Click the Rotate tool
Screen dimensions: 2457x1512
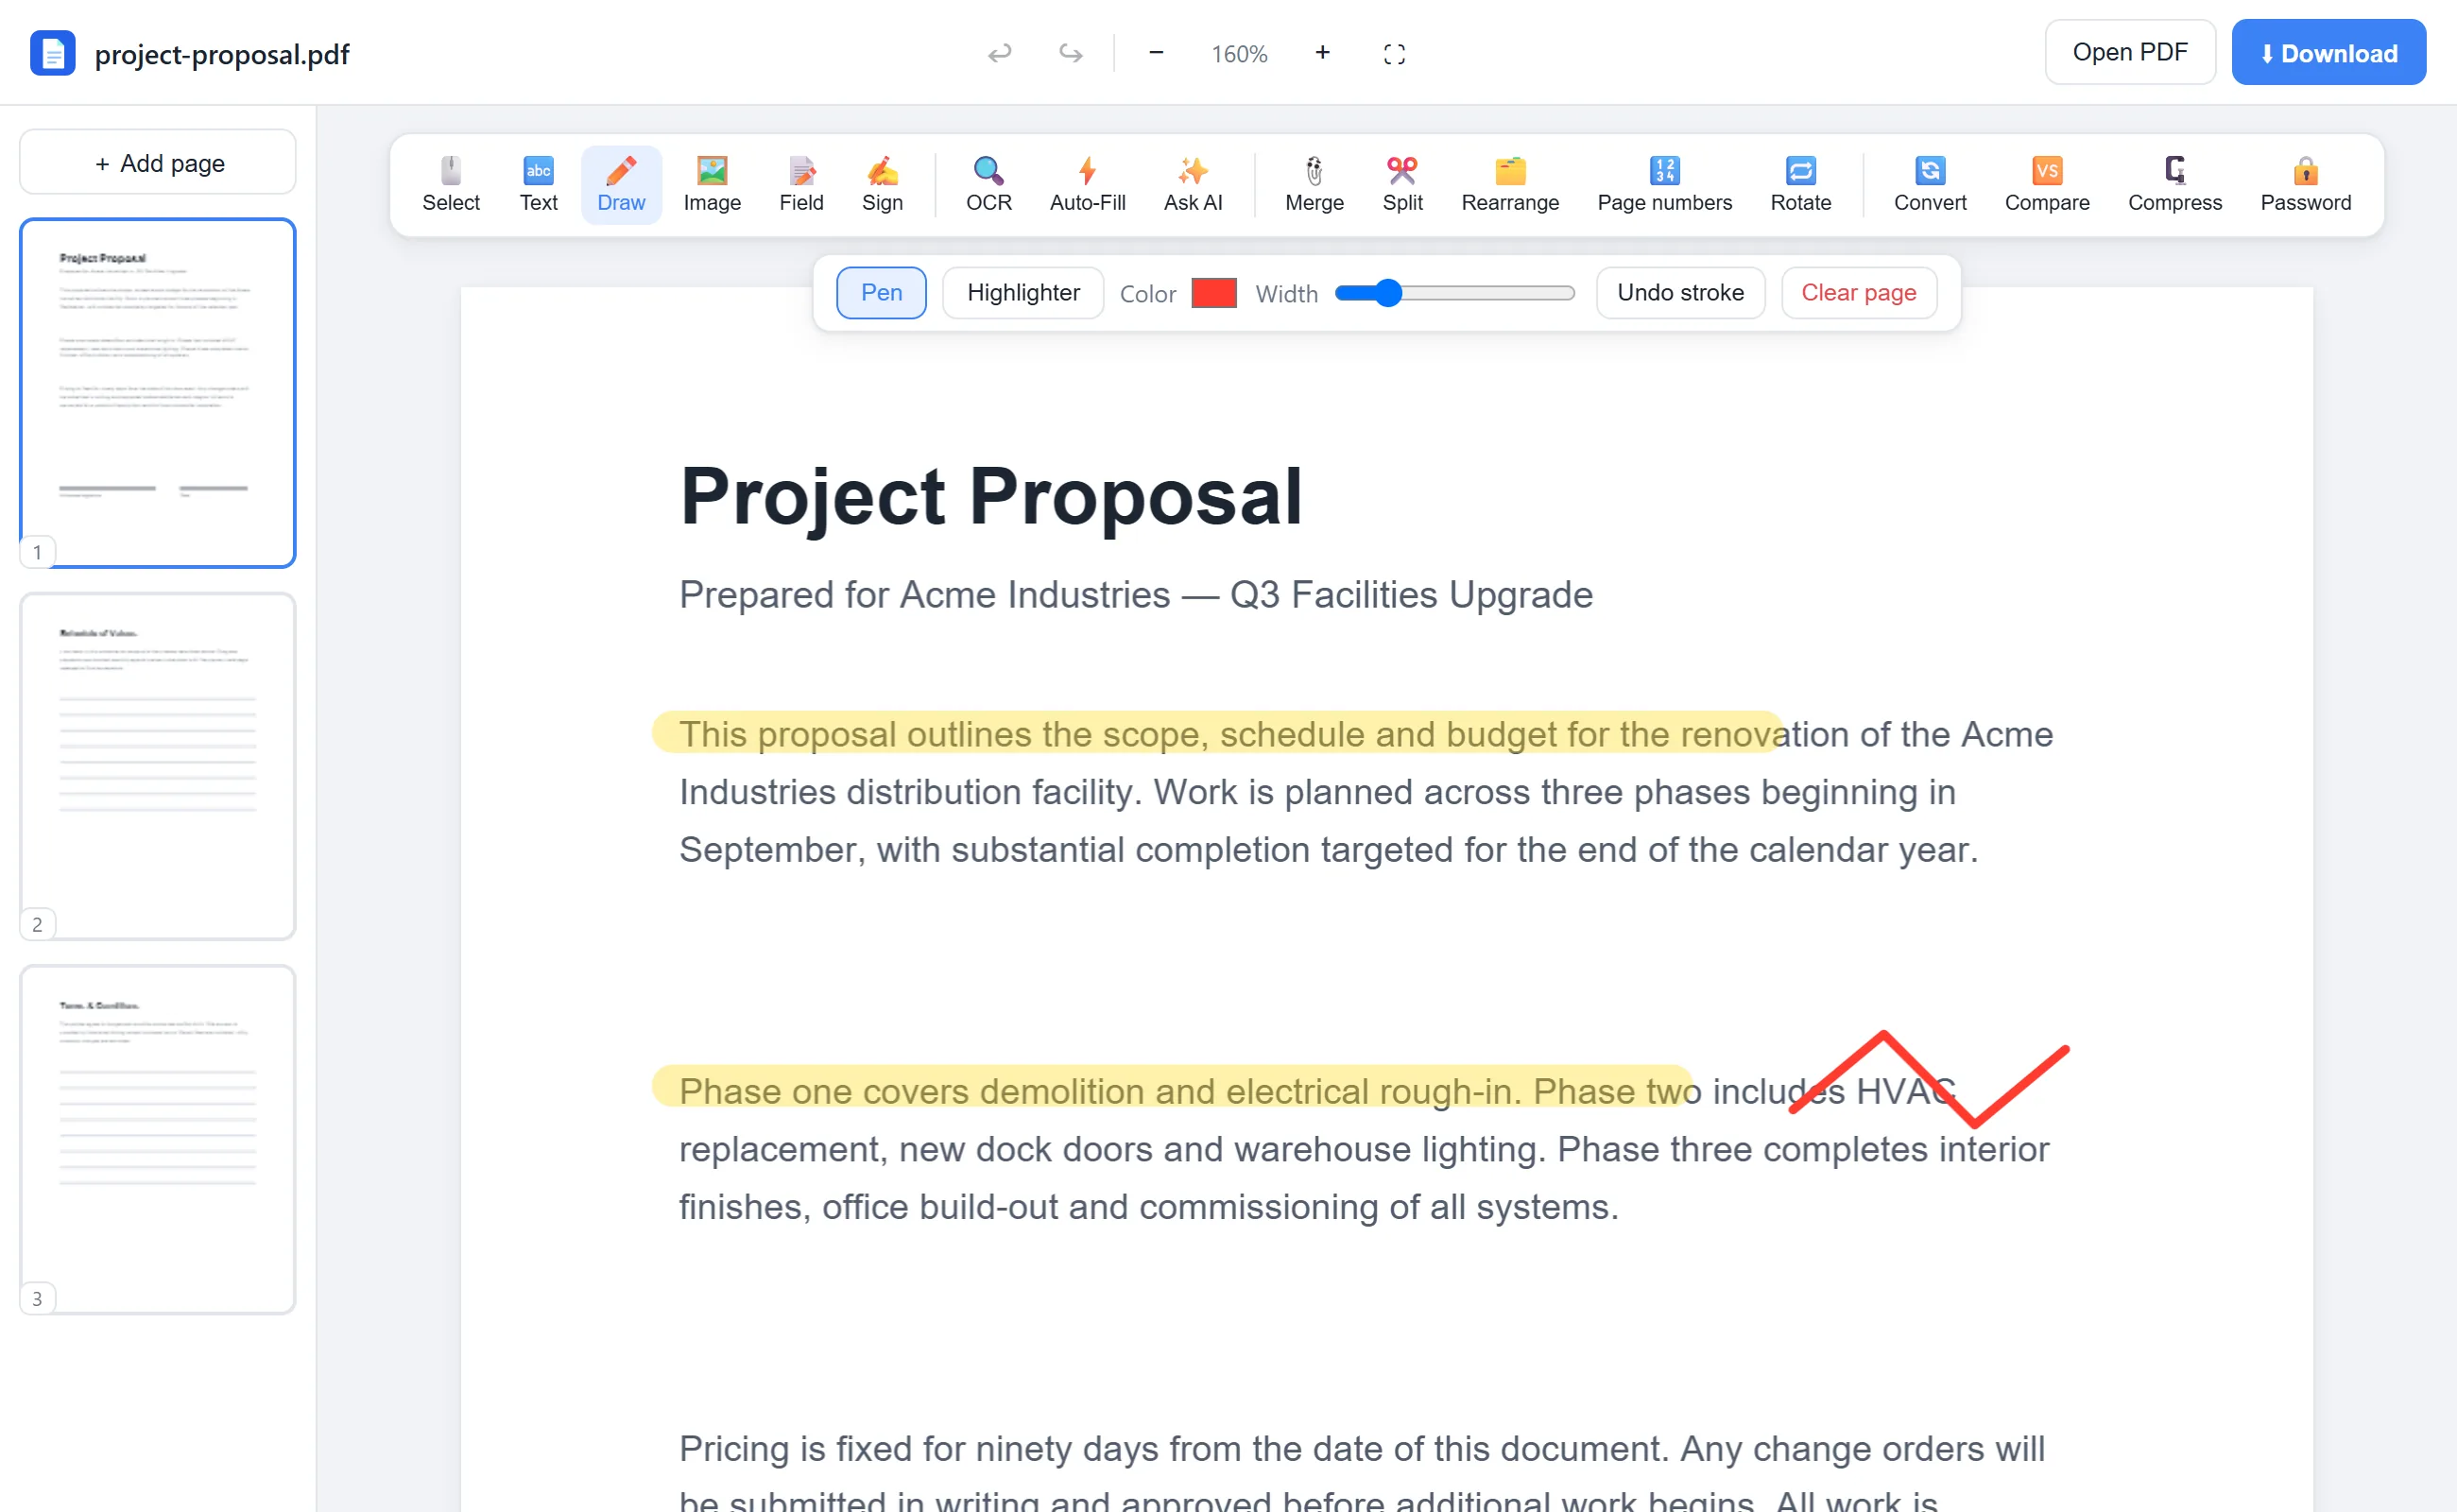[1800, 185]
